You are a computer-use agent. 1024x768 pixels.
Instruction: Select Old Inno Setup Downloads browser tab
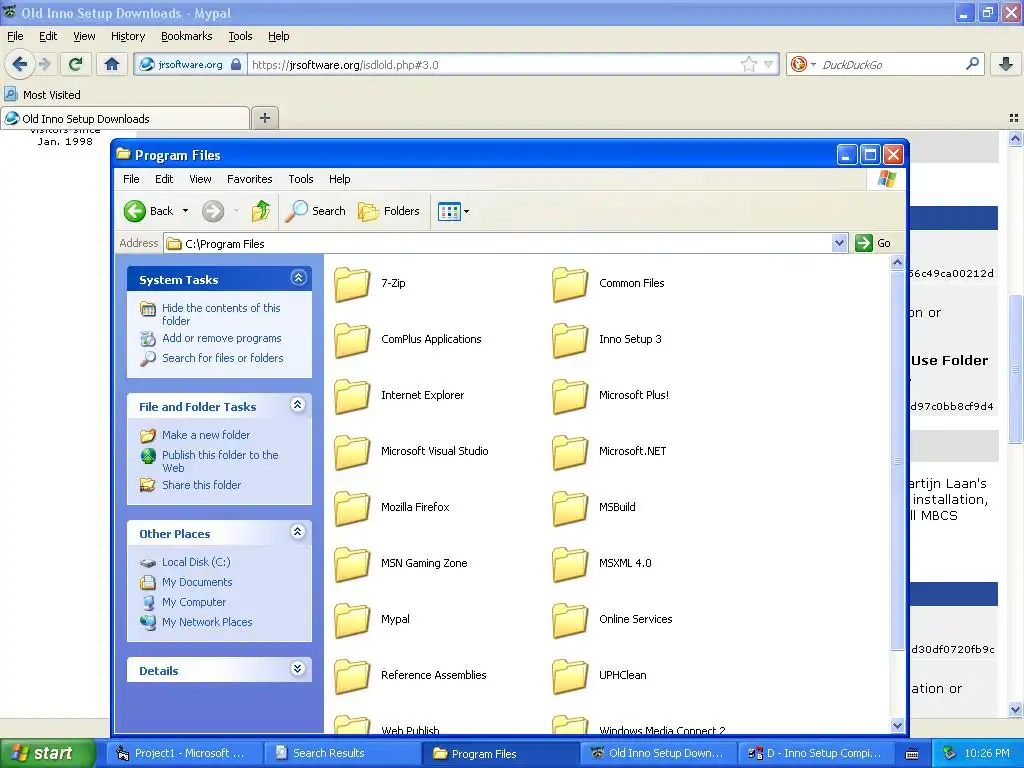point(125,119)
